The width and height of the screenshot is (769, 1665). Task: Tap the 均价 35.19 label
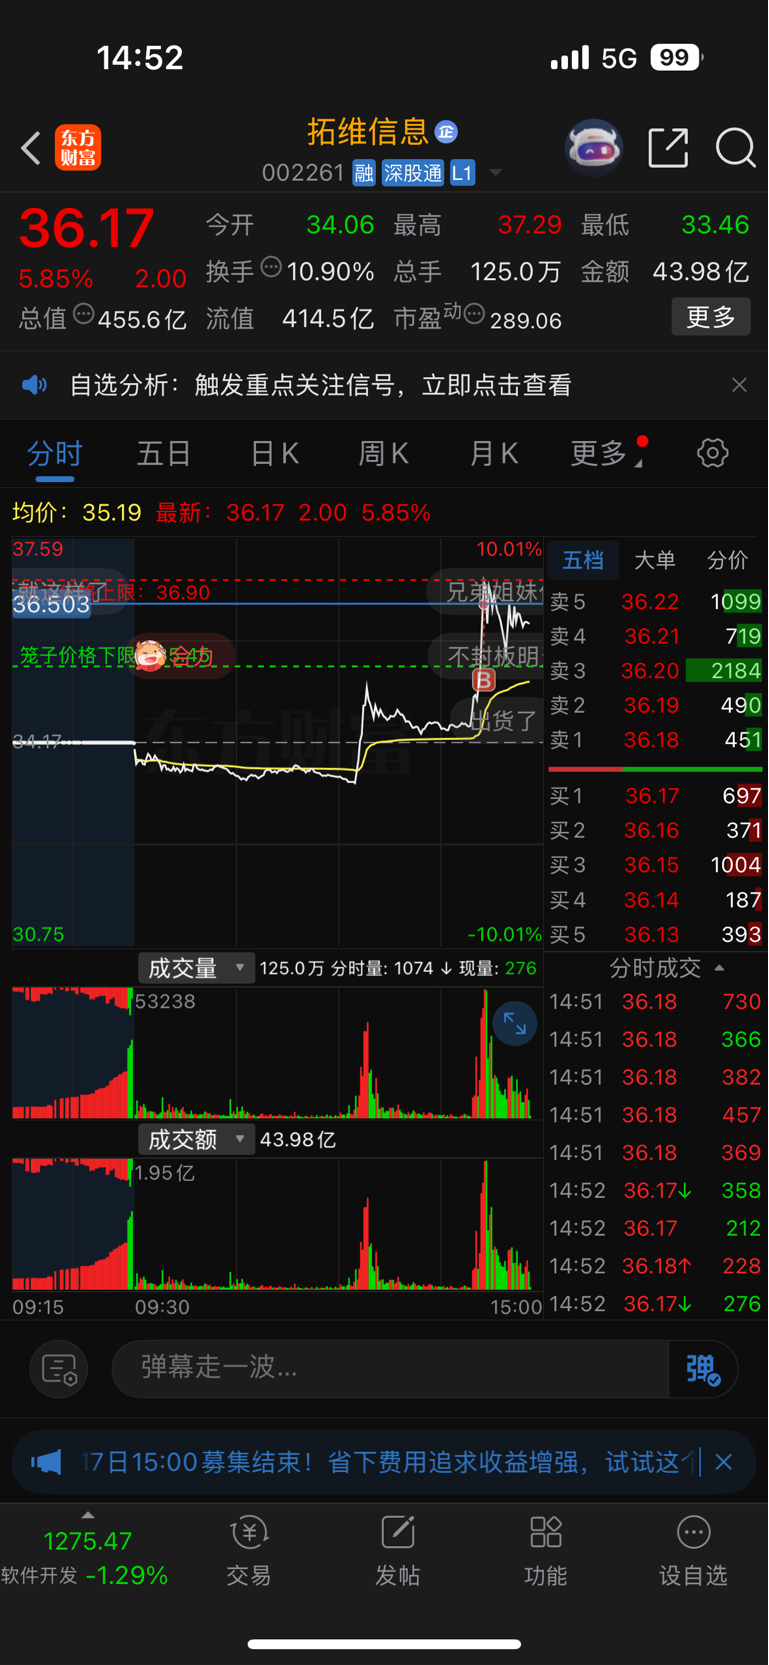(77, 513)
